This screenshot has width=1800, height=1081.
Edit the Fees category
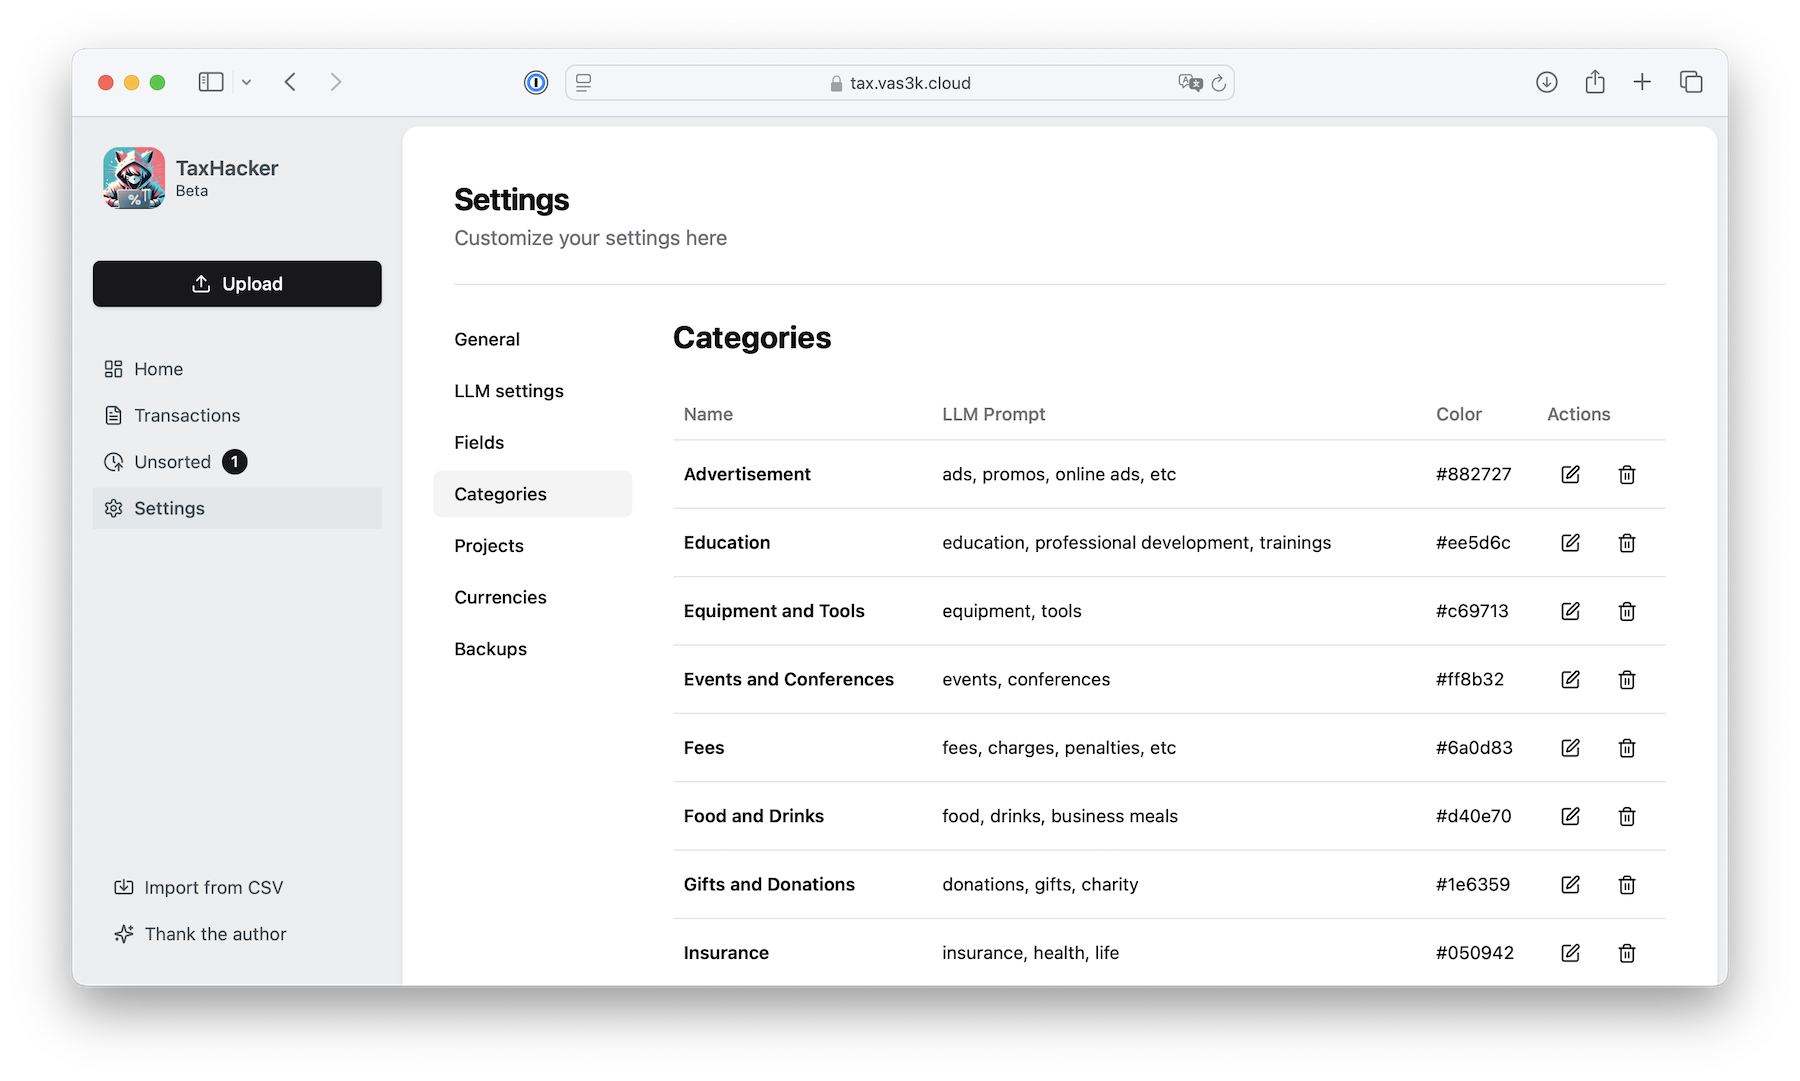1570,748
